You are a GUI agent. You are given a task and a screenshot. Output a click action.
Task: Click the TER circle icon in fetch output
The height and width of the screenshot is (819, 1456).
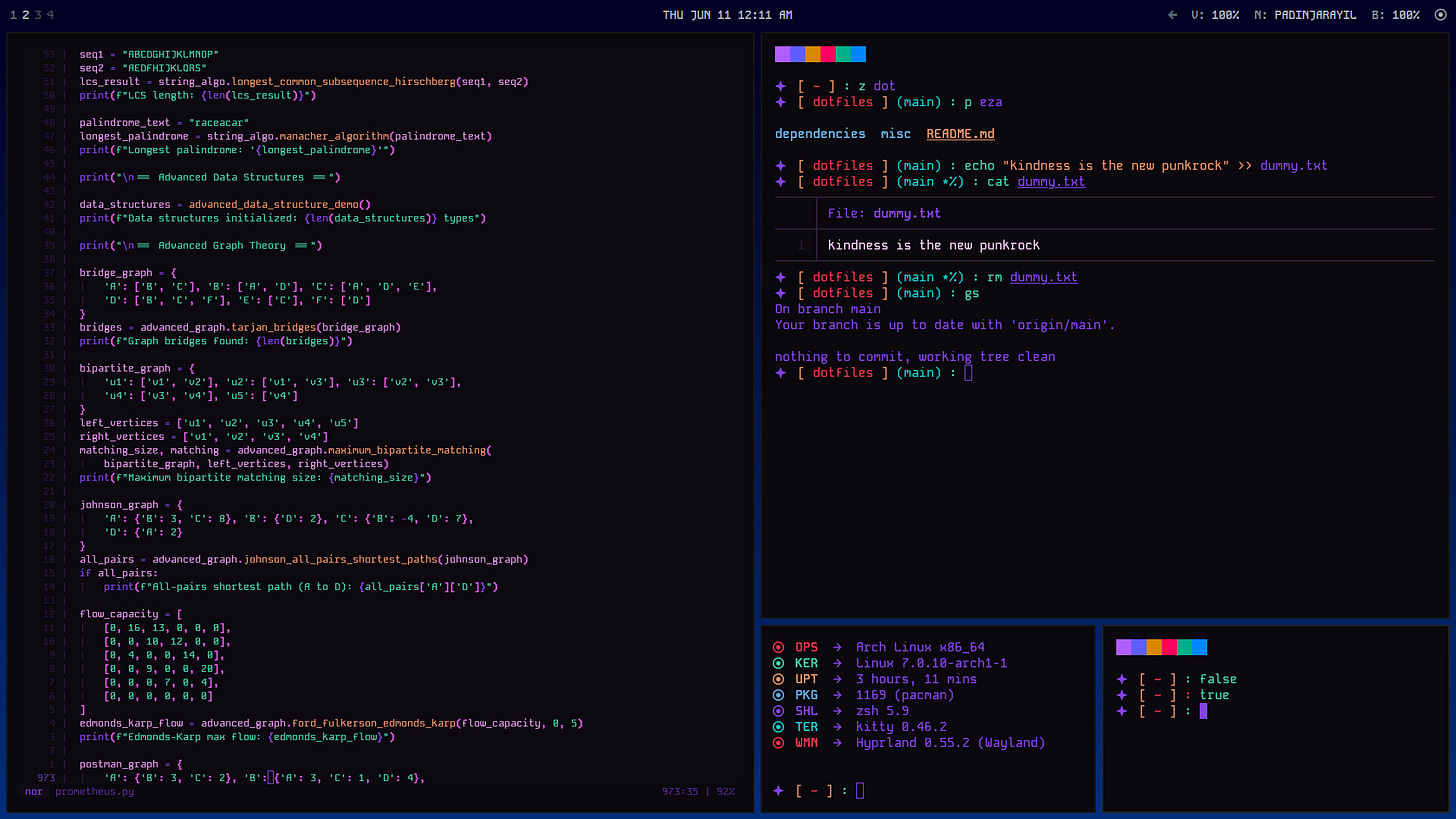(779, 727)
